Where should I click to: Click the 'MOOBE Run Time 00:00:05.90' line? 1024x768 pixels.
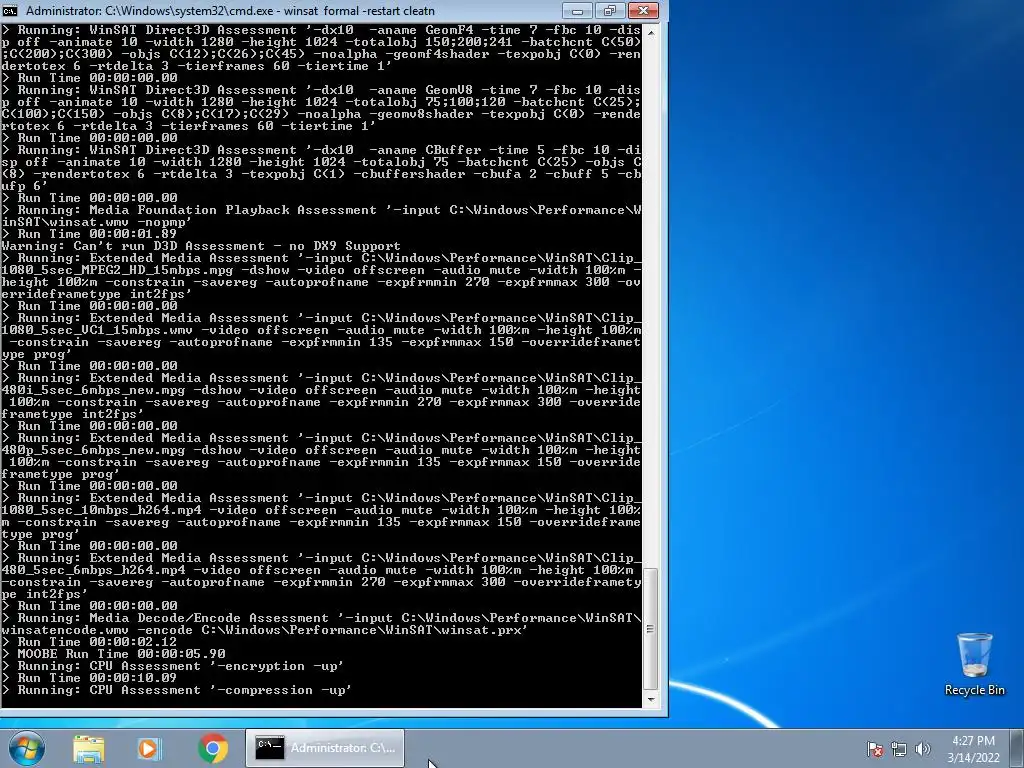click(x=114, y=654)
